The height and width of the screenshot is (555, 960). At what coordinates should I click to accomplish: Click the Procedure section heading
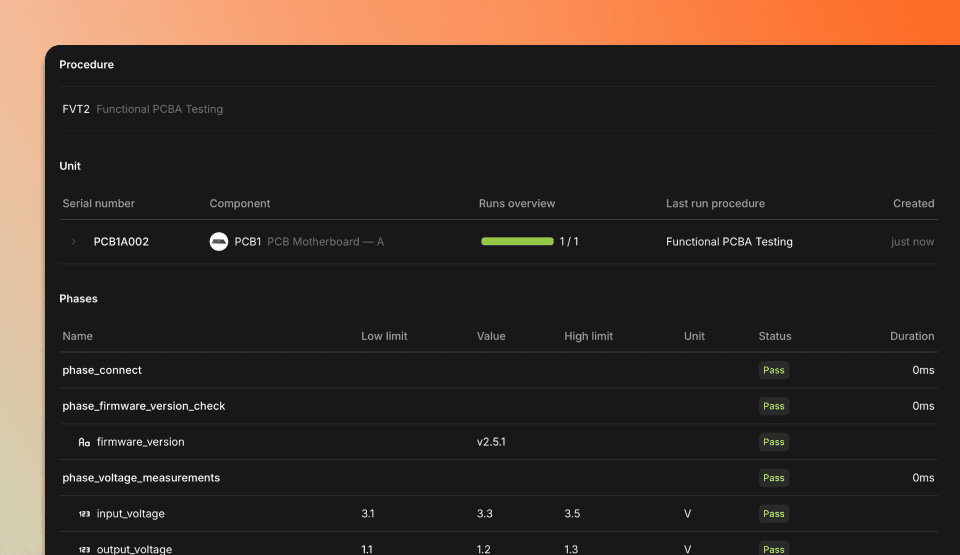click(x=87, y=64)
